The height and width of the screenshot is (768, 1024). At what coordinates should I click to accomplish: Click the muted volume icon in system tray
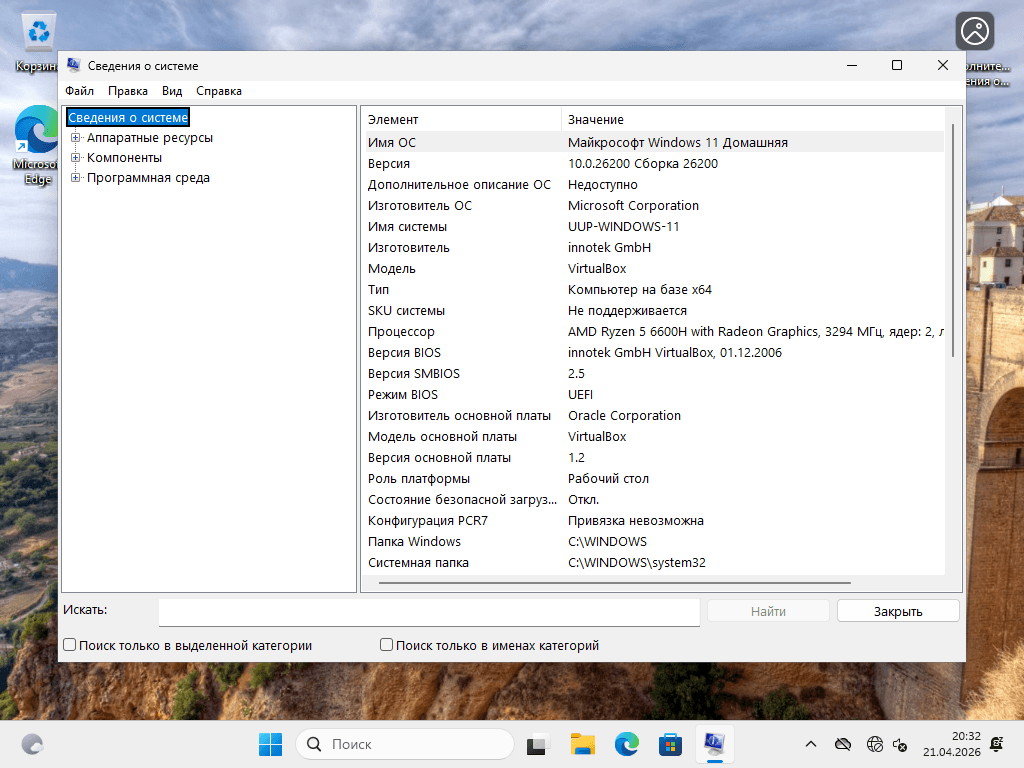[x=899, y=744]
